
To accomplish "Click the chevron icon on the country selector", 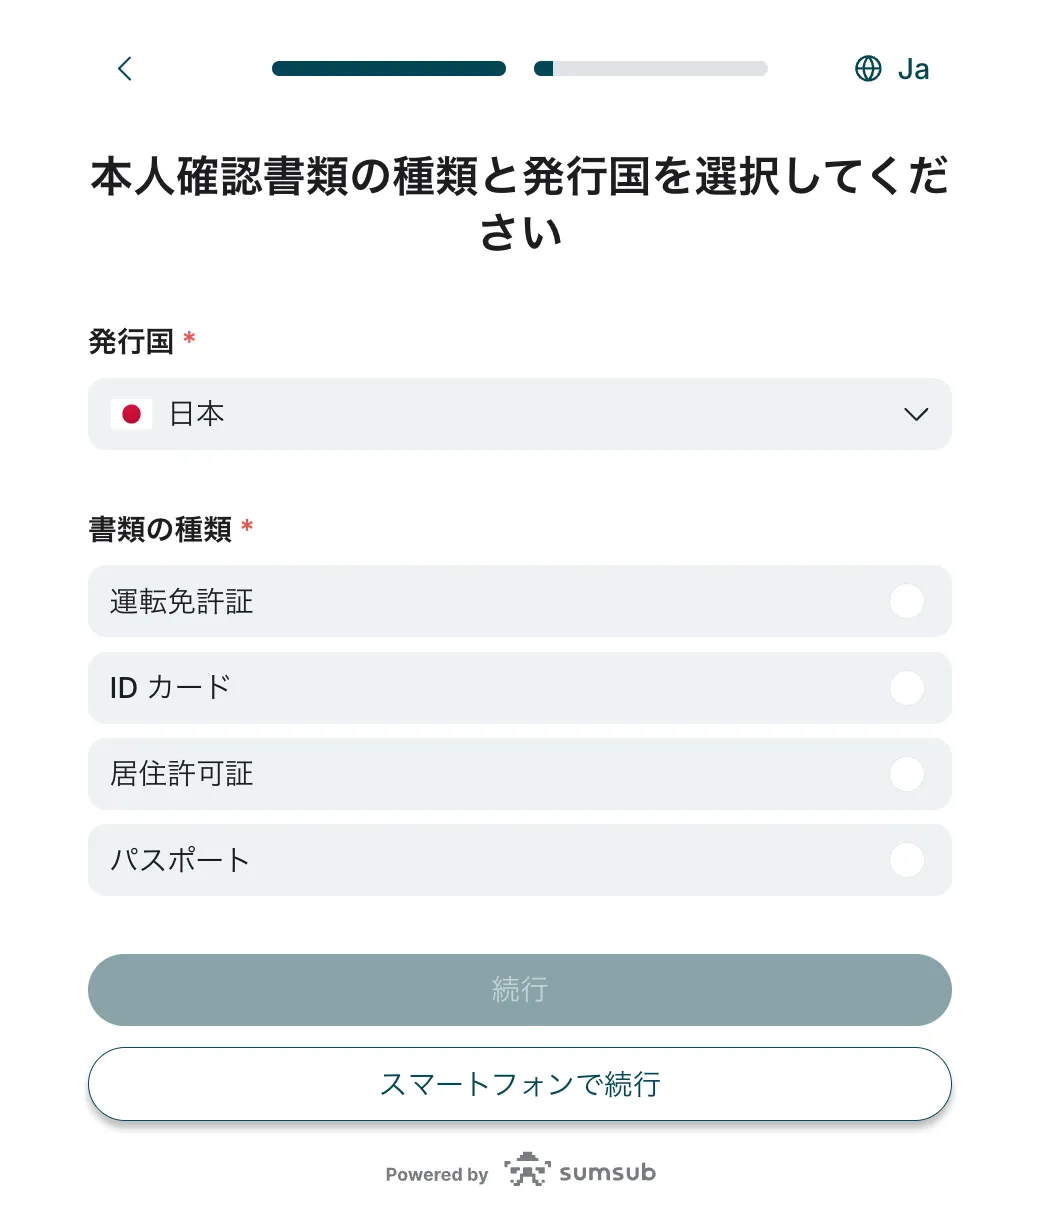I will (915, 414).
